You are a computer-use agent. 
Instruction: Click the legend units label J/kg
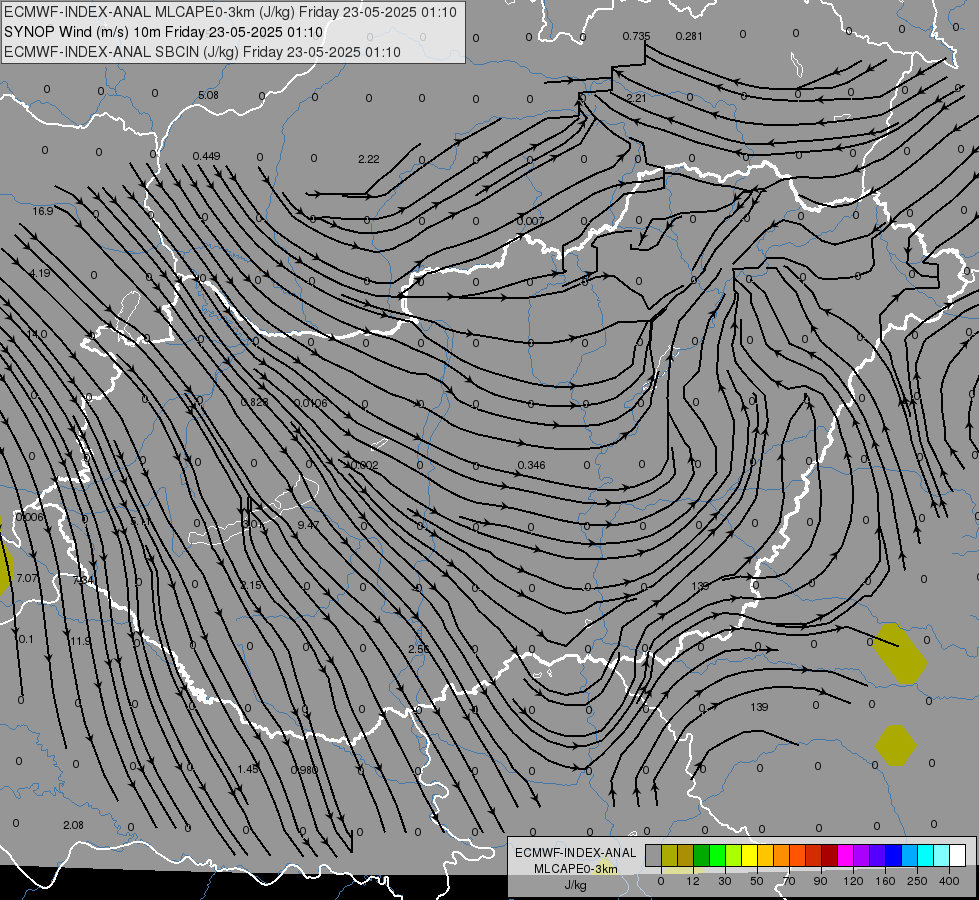(x=576, y=885)
